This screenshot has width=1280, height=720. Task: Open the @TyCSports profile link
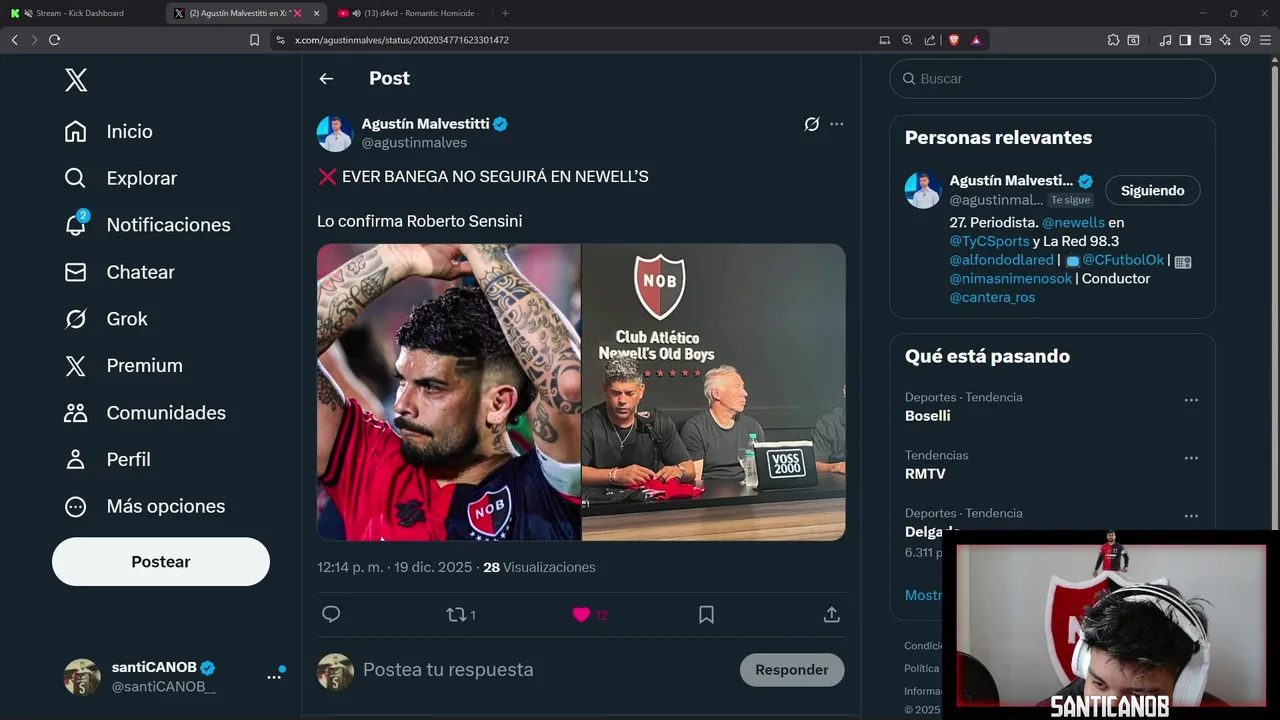coord(989,241)
